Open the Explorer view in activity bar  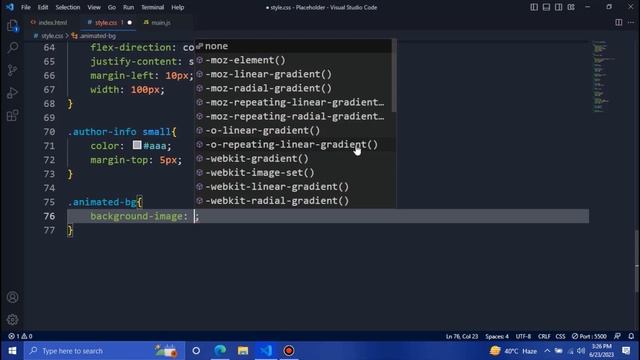(13, 26)
